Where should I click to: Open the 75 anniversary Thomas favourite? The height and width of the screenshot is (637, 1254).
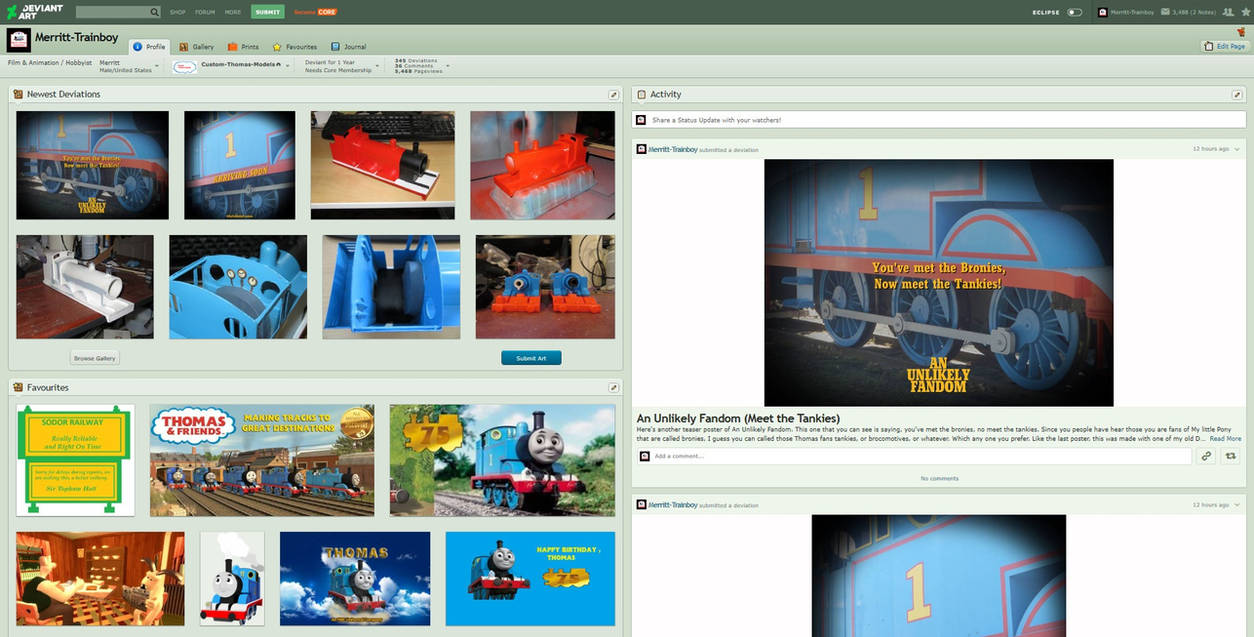[502, 460]
